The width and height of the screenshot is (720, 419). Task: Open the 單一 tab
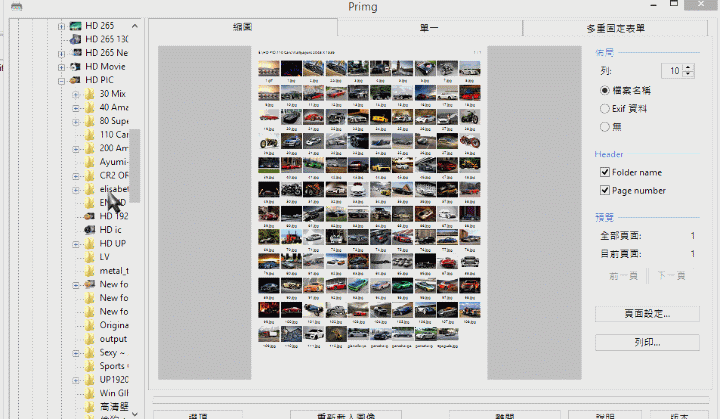pyautogui.click(x=429, y=28)
